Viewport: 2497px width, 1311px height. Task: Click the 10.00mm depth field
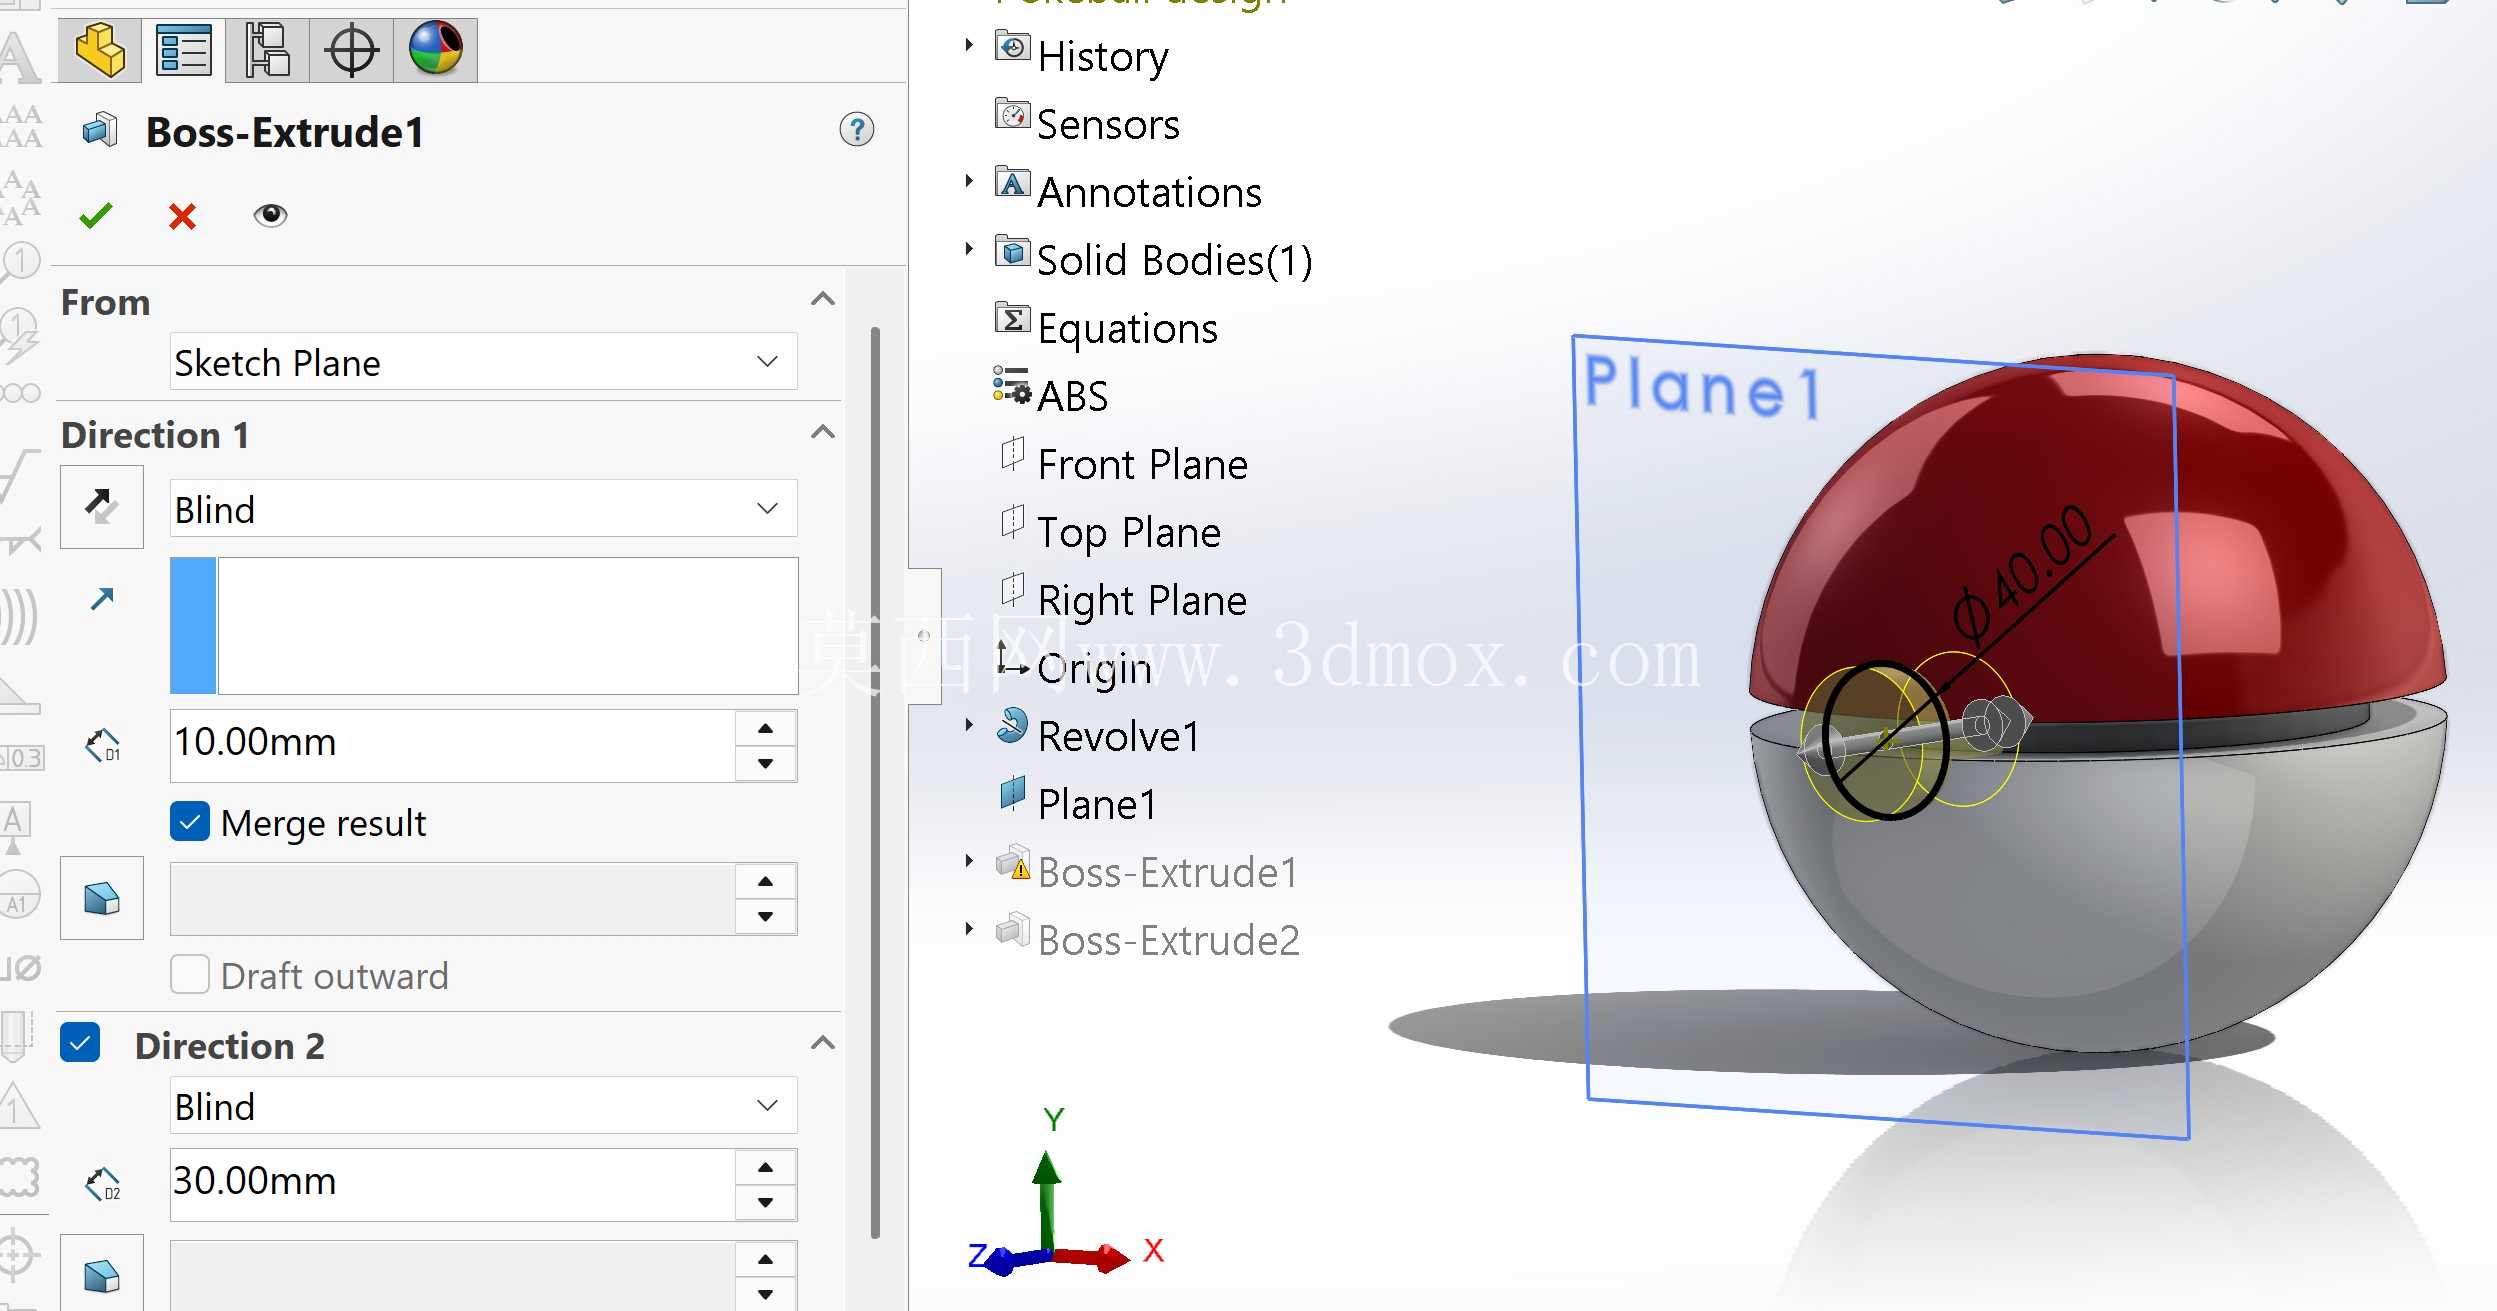(452, 745)
